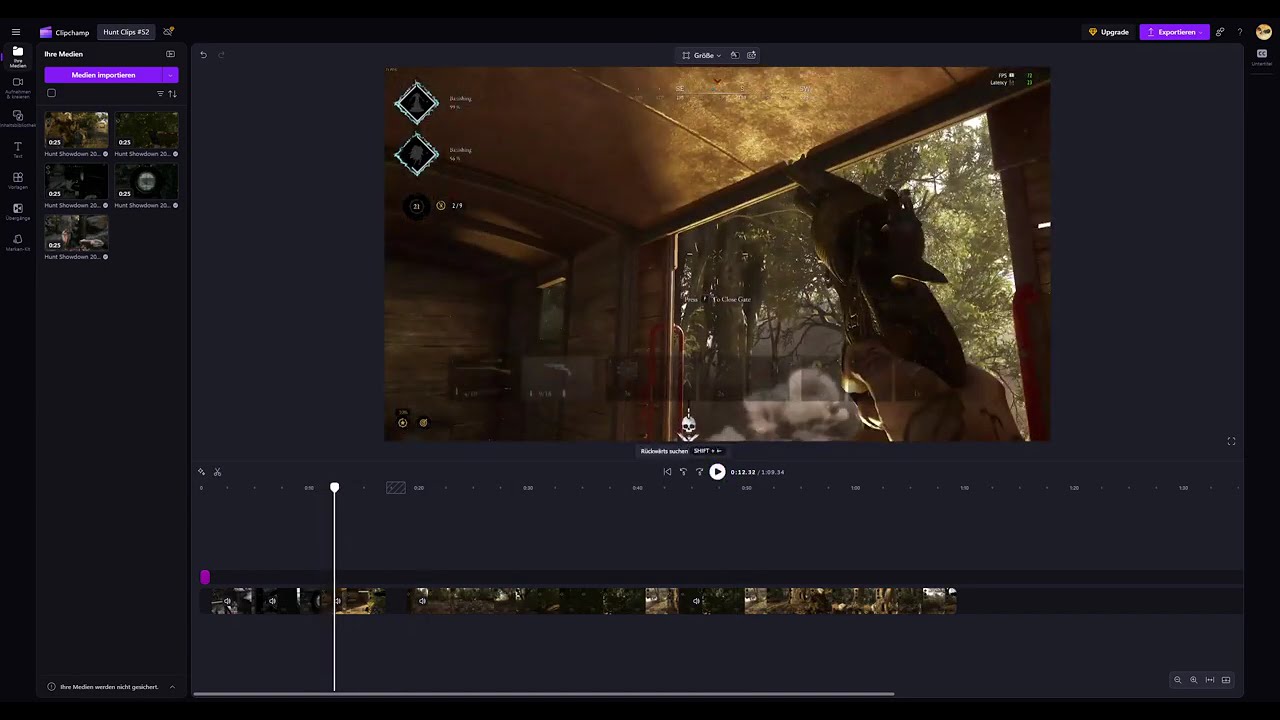
Task: Skip to the start of the video
Action: pyautogui.click(x=667, y=472)
